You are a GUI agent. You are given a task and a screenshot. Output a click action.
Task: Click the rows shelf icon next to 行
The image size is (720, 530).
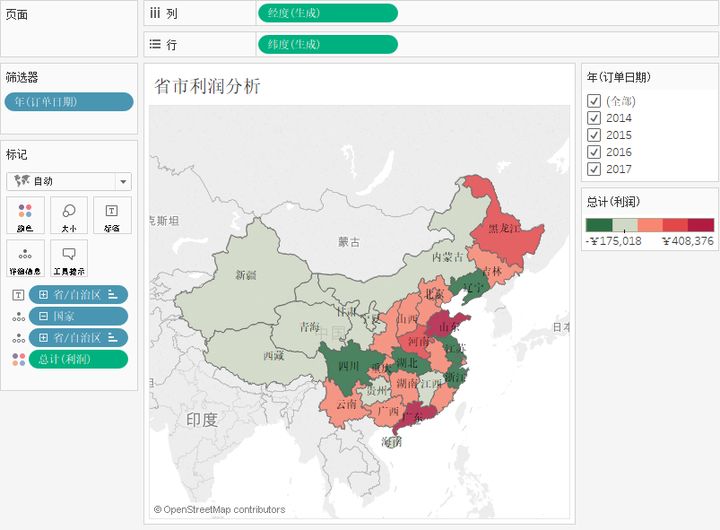[155, 45]
